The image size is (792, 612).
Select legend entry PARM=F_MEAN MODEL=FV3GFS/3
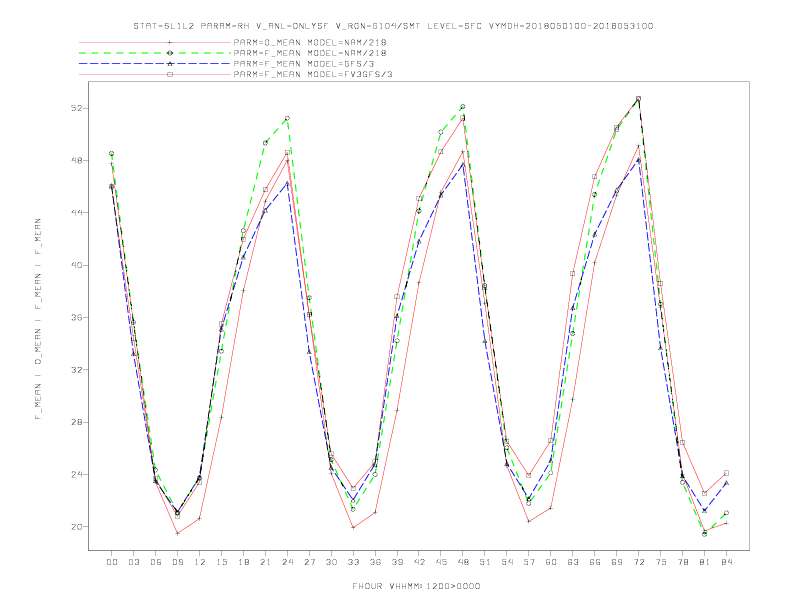(313, 74)
